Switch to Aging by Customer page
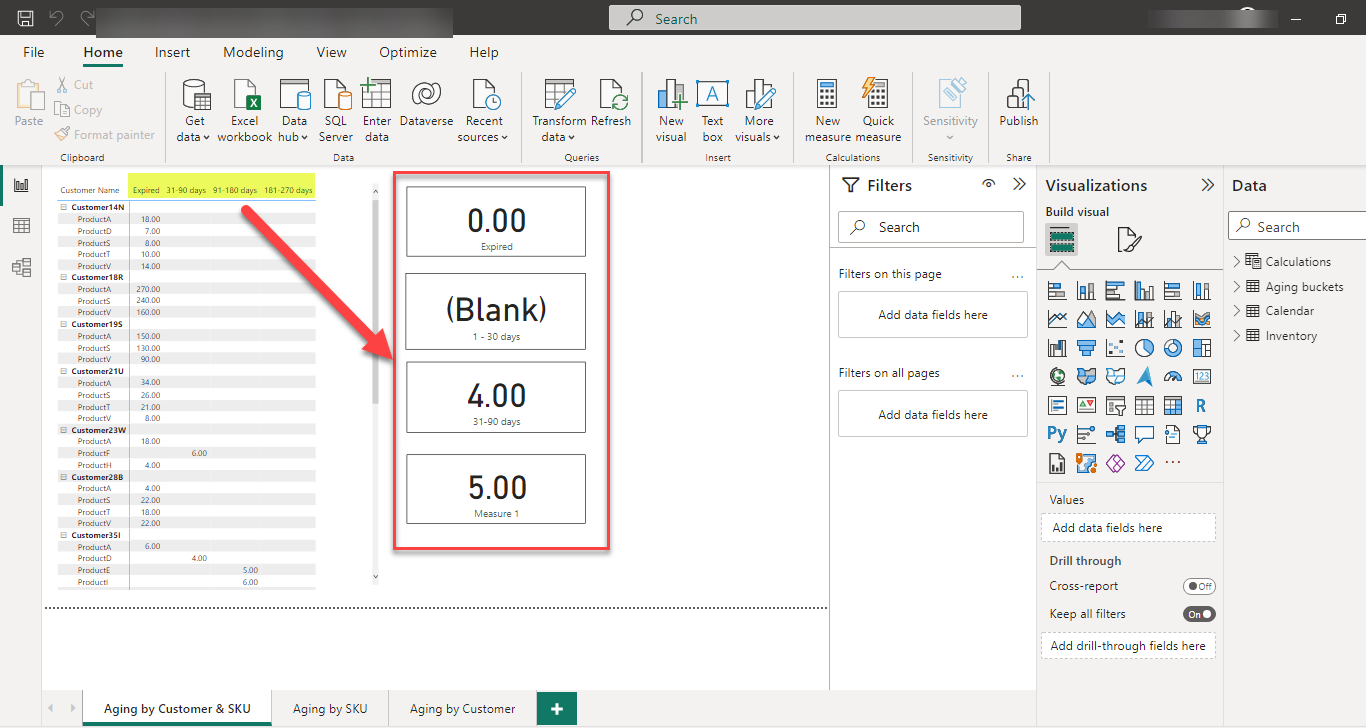The width and height of the screenshot is (1366, 728). pos(463,709)
